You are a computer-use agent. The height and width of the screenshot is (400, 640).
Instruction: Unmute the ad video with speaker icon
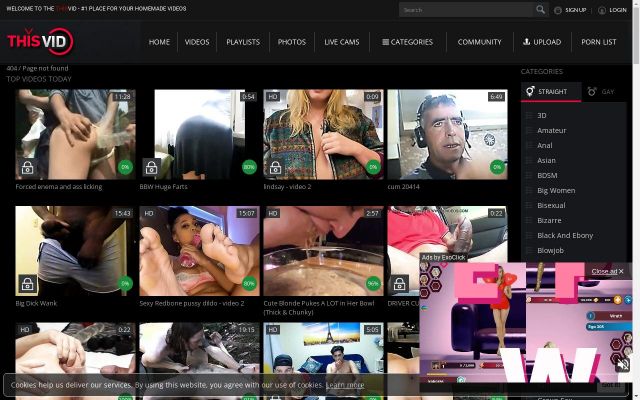(622, 365)
